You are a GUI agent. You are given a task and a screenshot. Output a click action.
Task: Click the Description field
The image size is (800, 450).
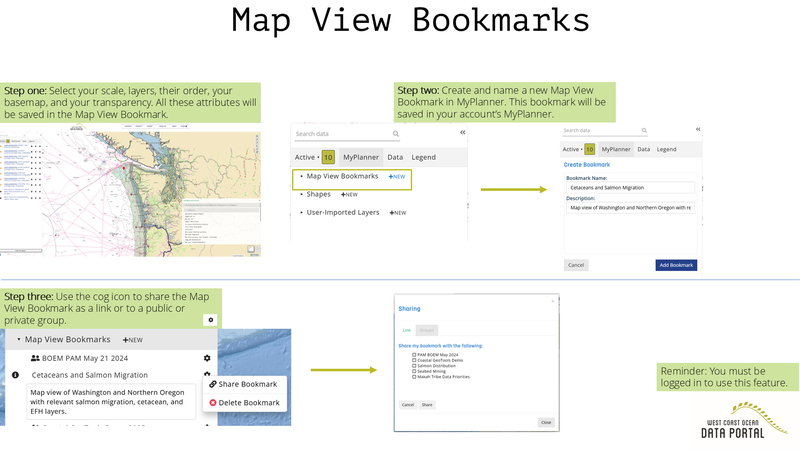tap(630, 208)
